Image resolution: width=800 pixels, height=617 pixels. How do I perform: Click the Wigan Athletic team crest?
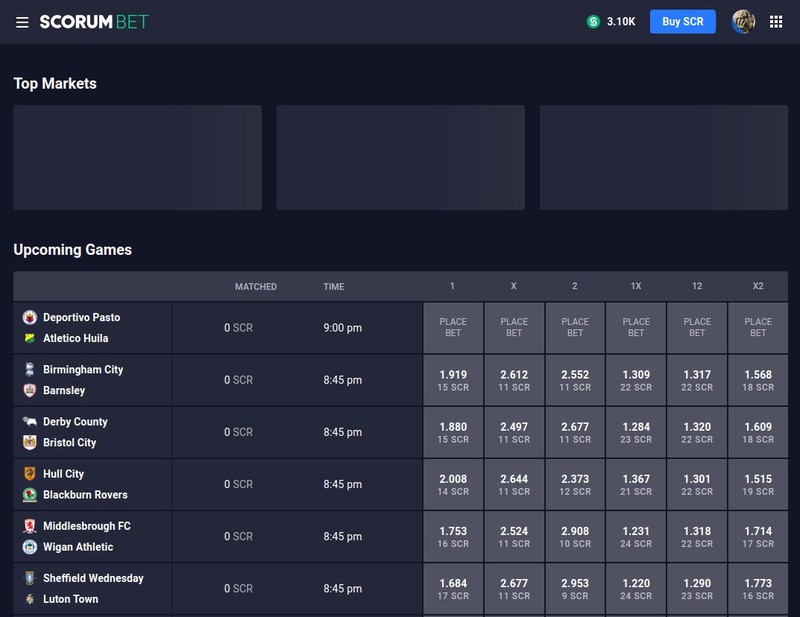tap(30, 547)
